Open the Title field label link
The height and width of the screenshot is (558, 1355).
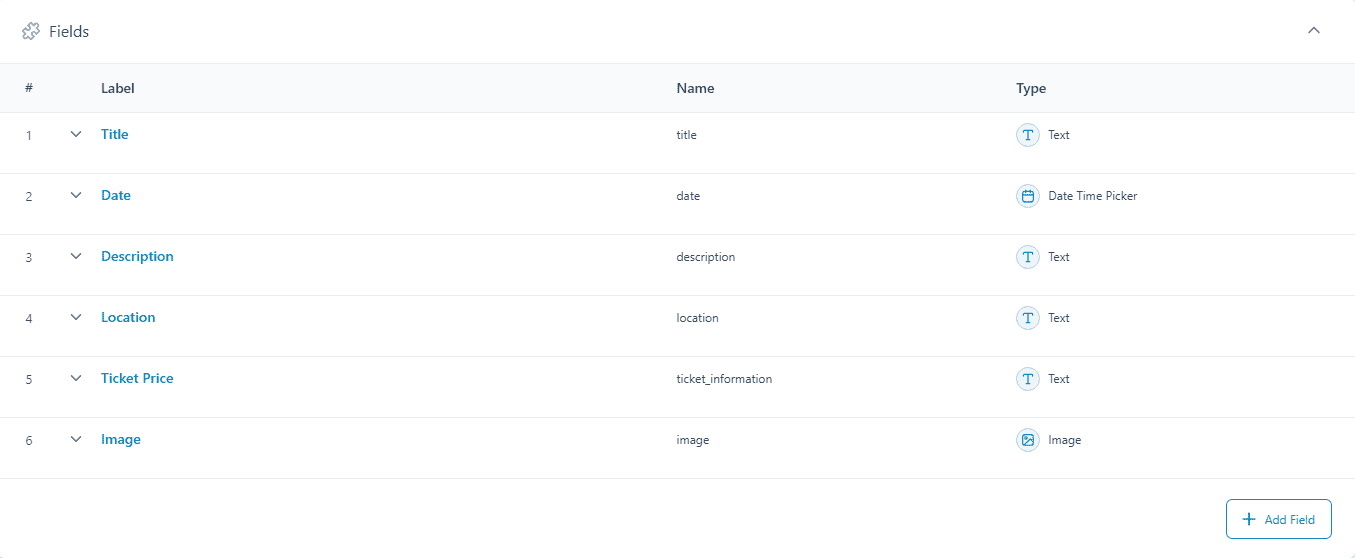115,134
